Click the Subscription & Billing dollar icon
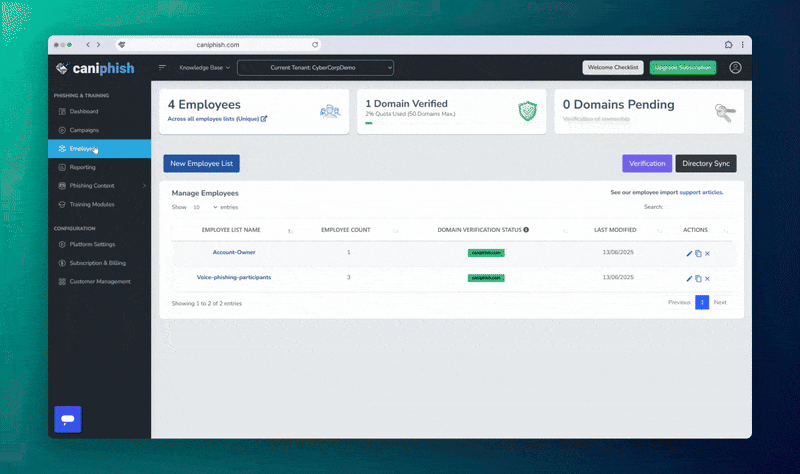 62,263
